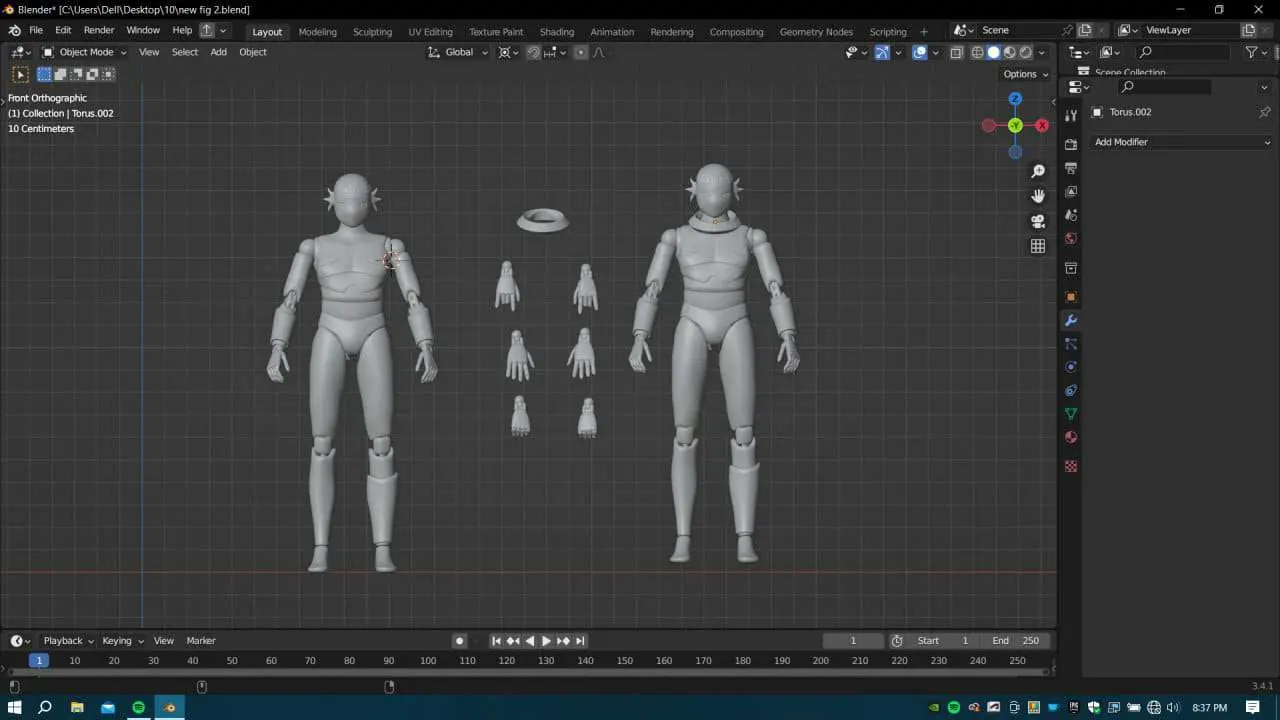Click the Options button in viewport

[1025, 74]
